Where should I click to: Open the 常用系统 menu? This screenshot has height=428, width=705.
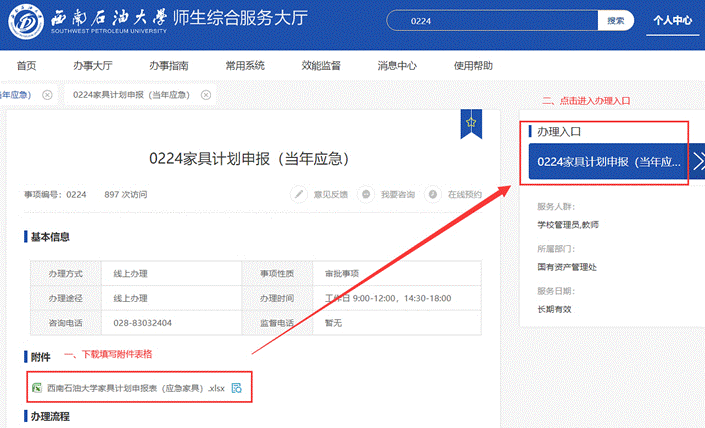click(244, 66)
